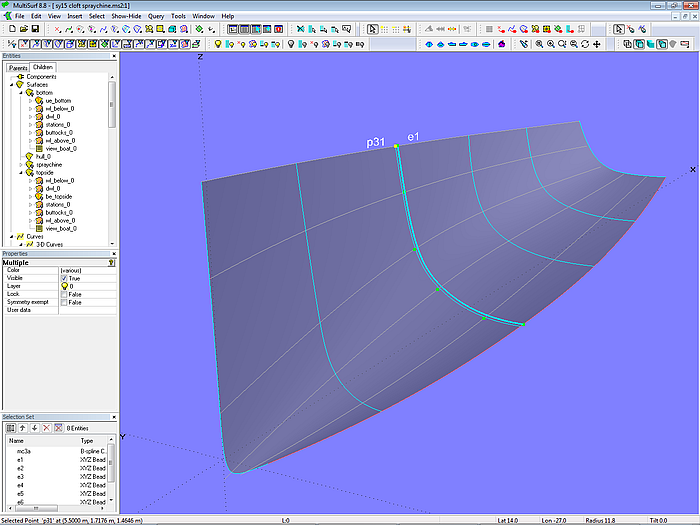This screenshot has width=700, height=525.
Task: Select the spraychine surface in tree
Action: coord(50,164)
